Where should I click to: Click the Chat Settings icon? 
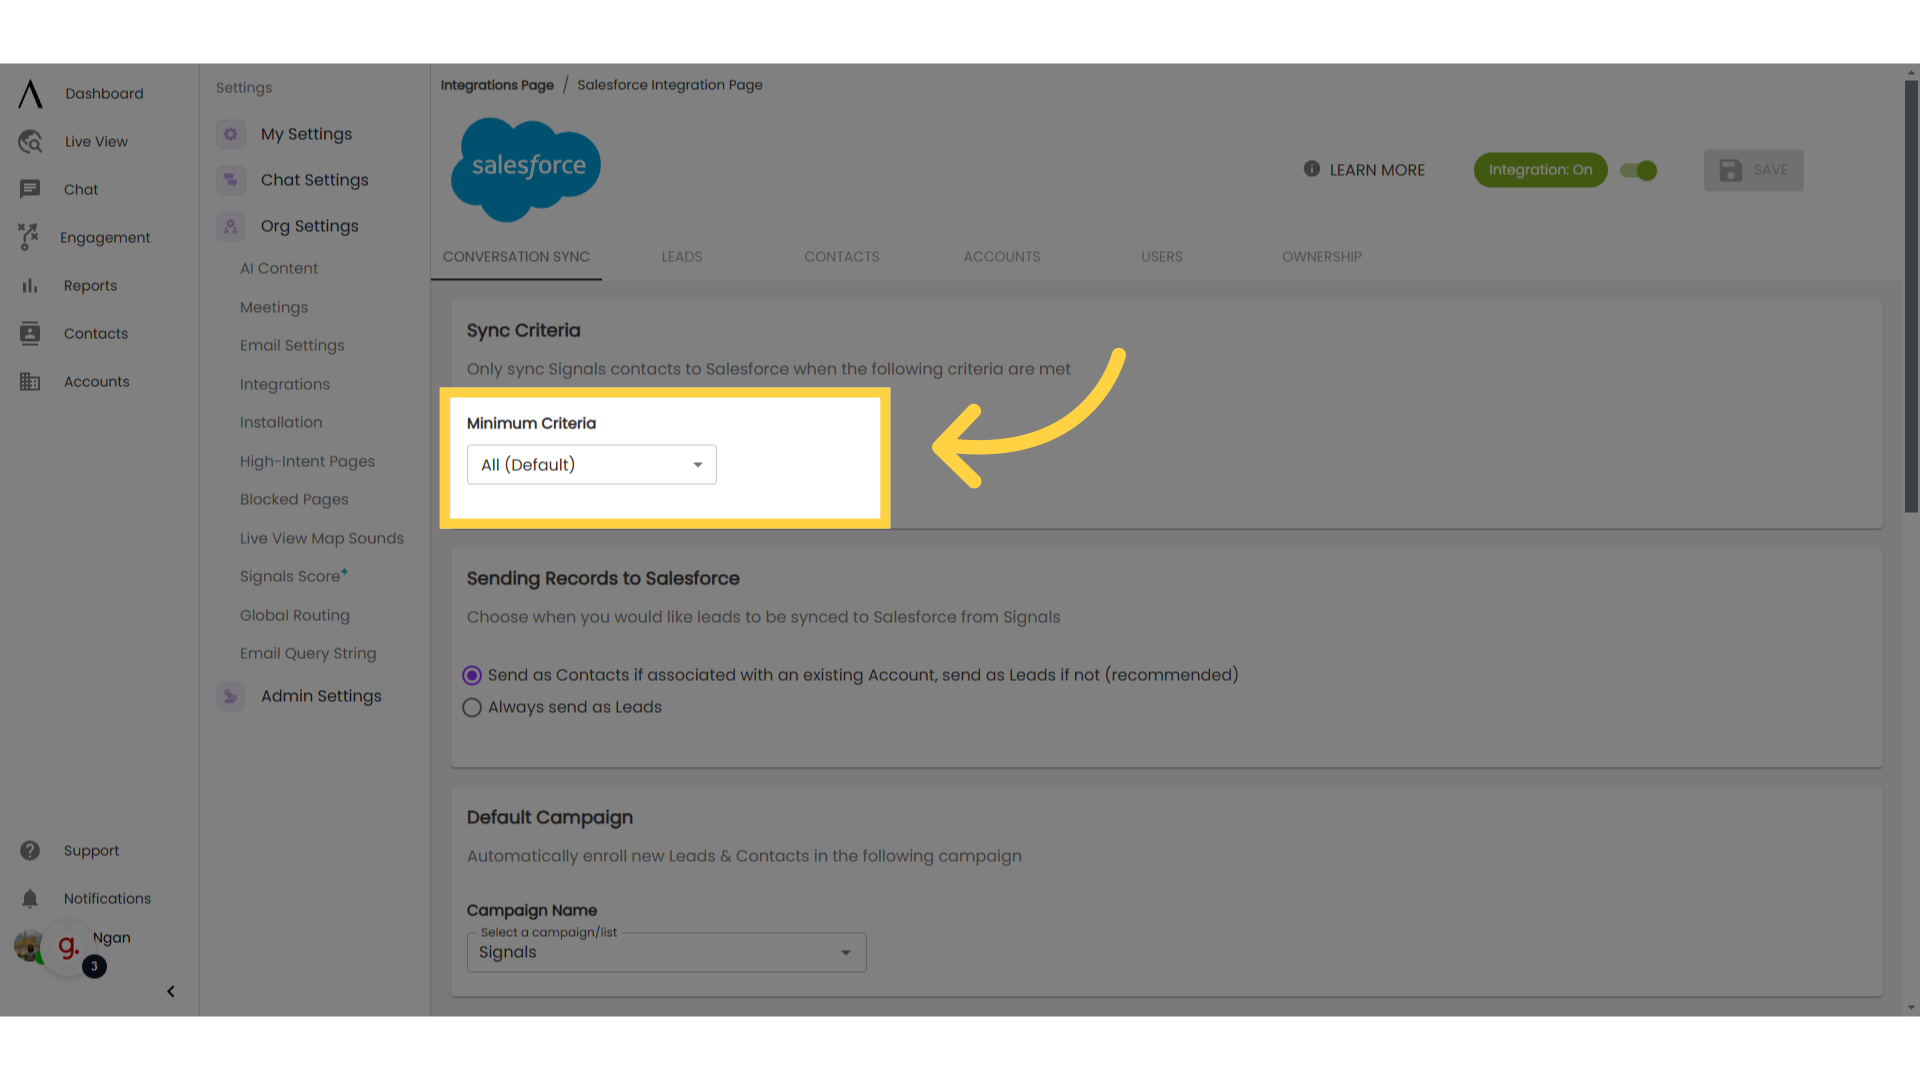pyautogui.click(x=231, y=180)
